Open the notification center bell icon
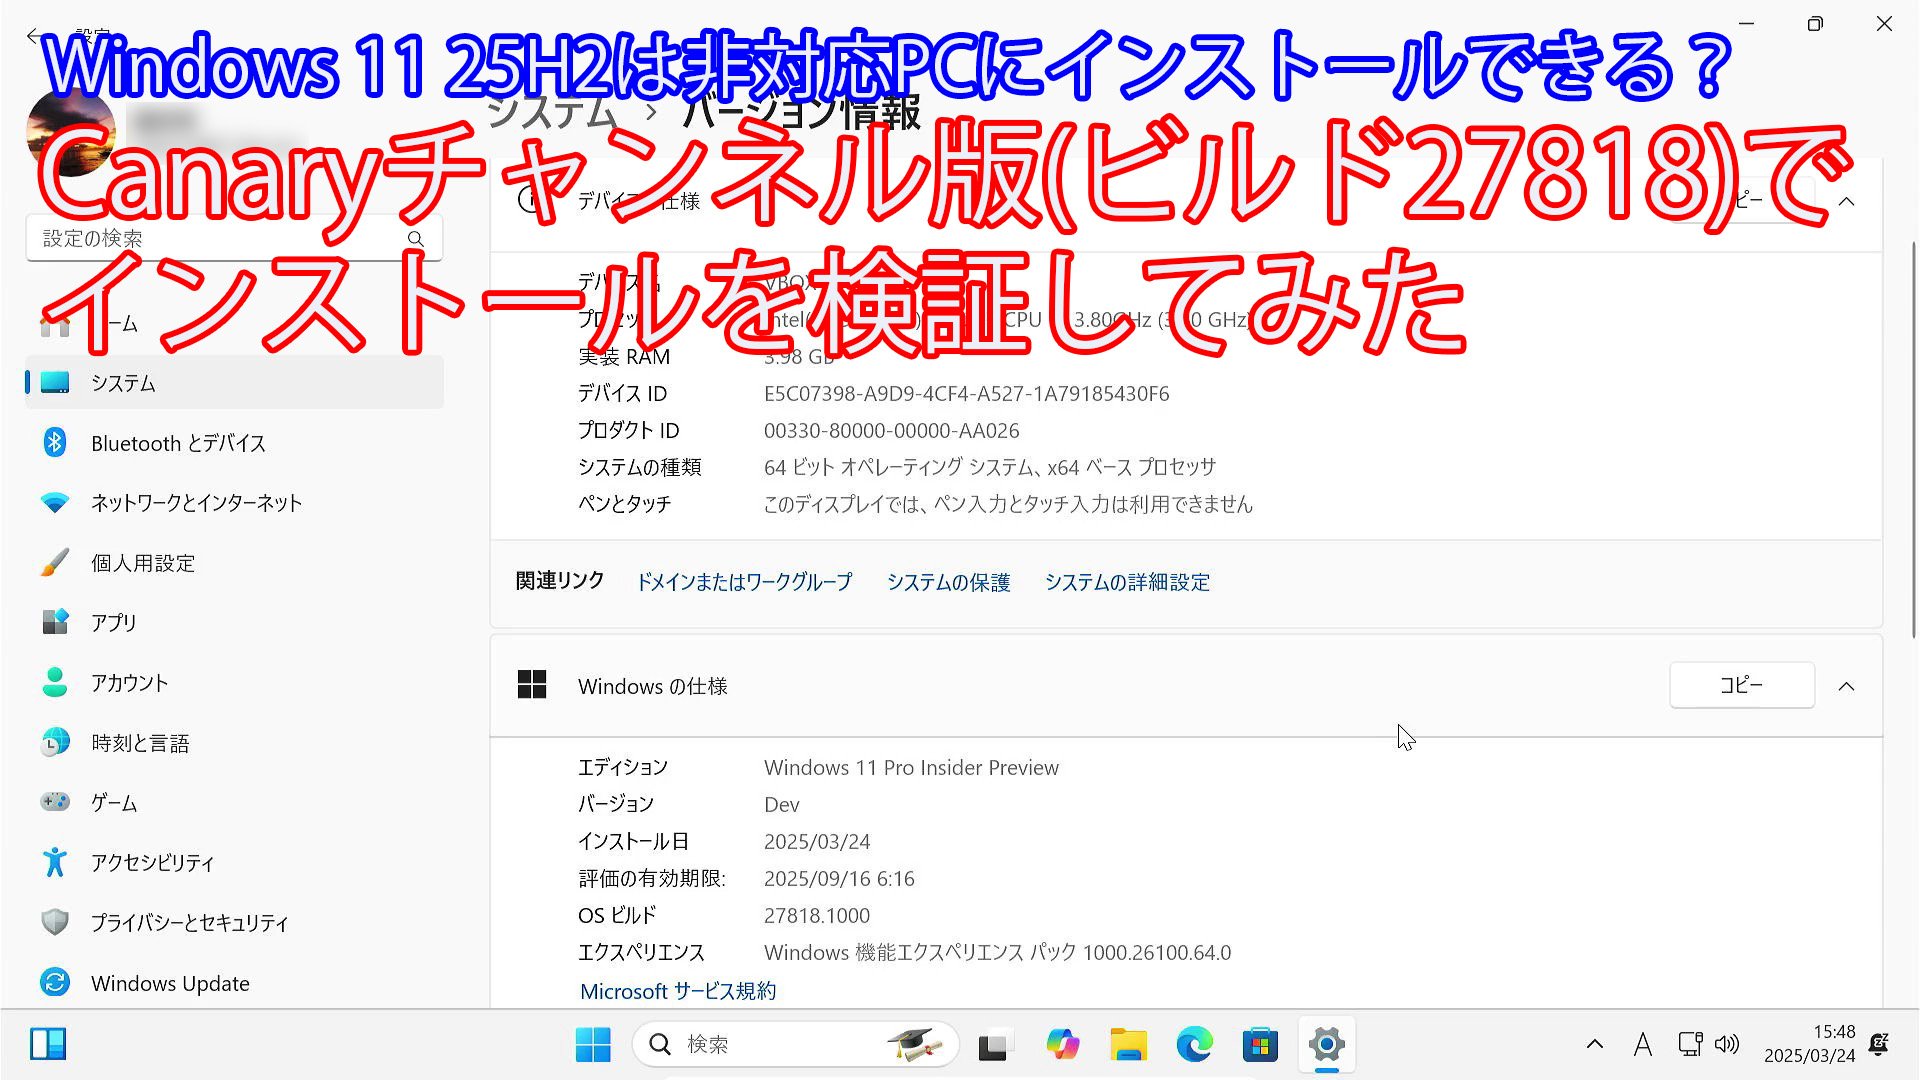Image resolution: width=1920 pixels, height=1080 pixels. coord(1879,1045)
